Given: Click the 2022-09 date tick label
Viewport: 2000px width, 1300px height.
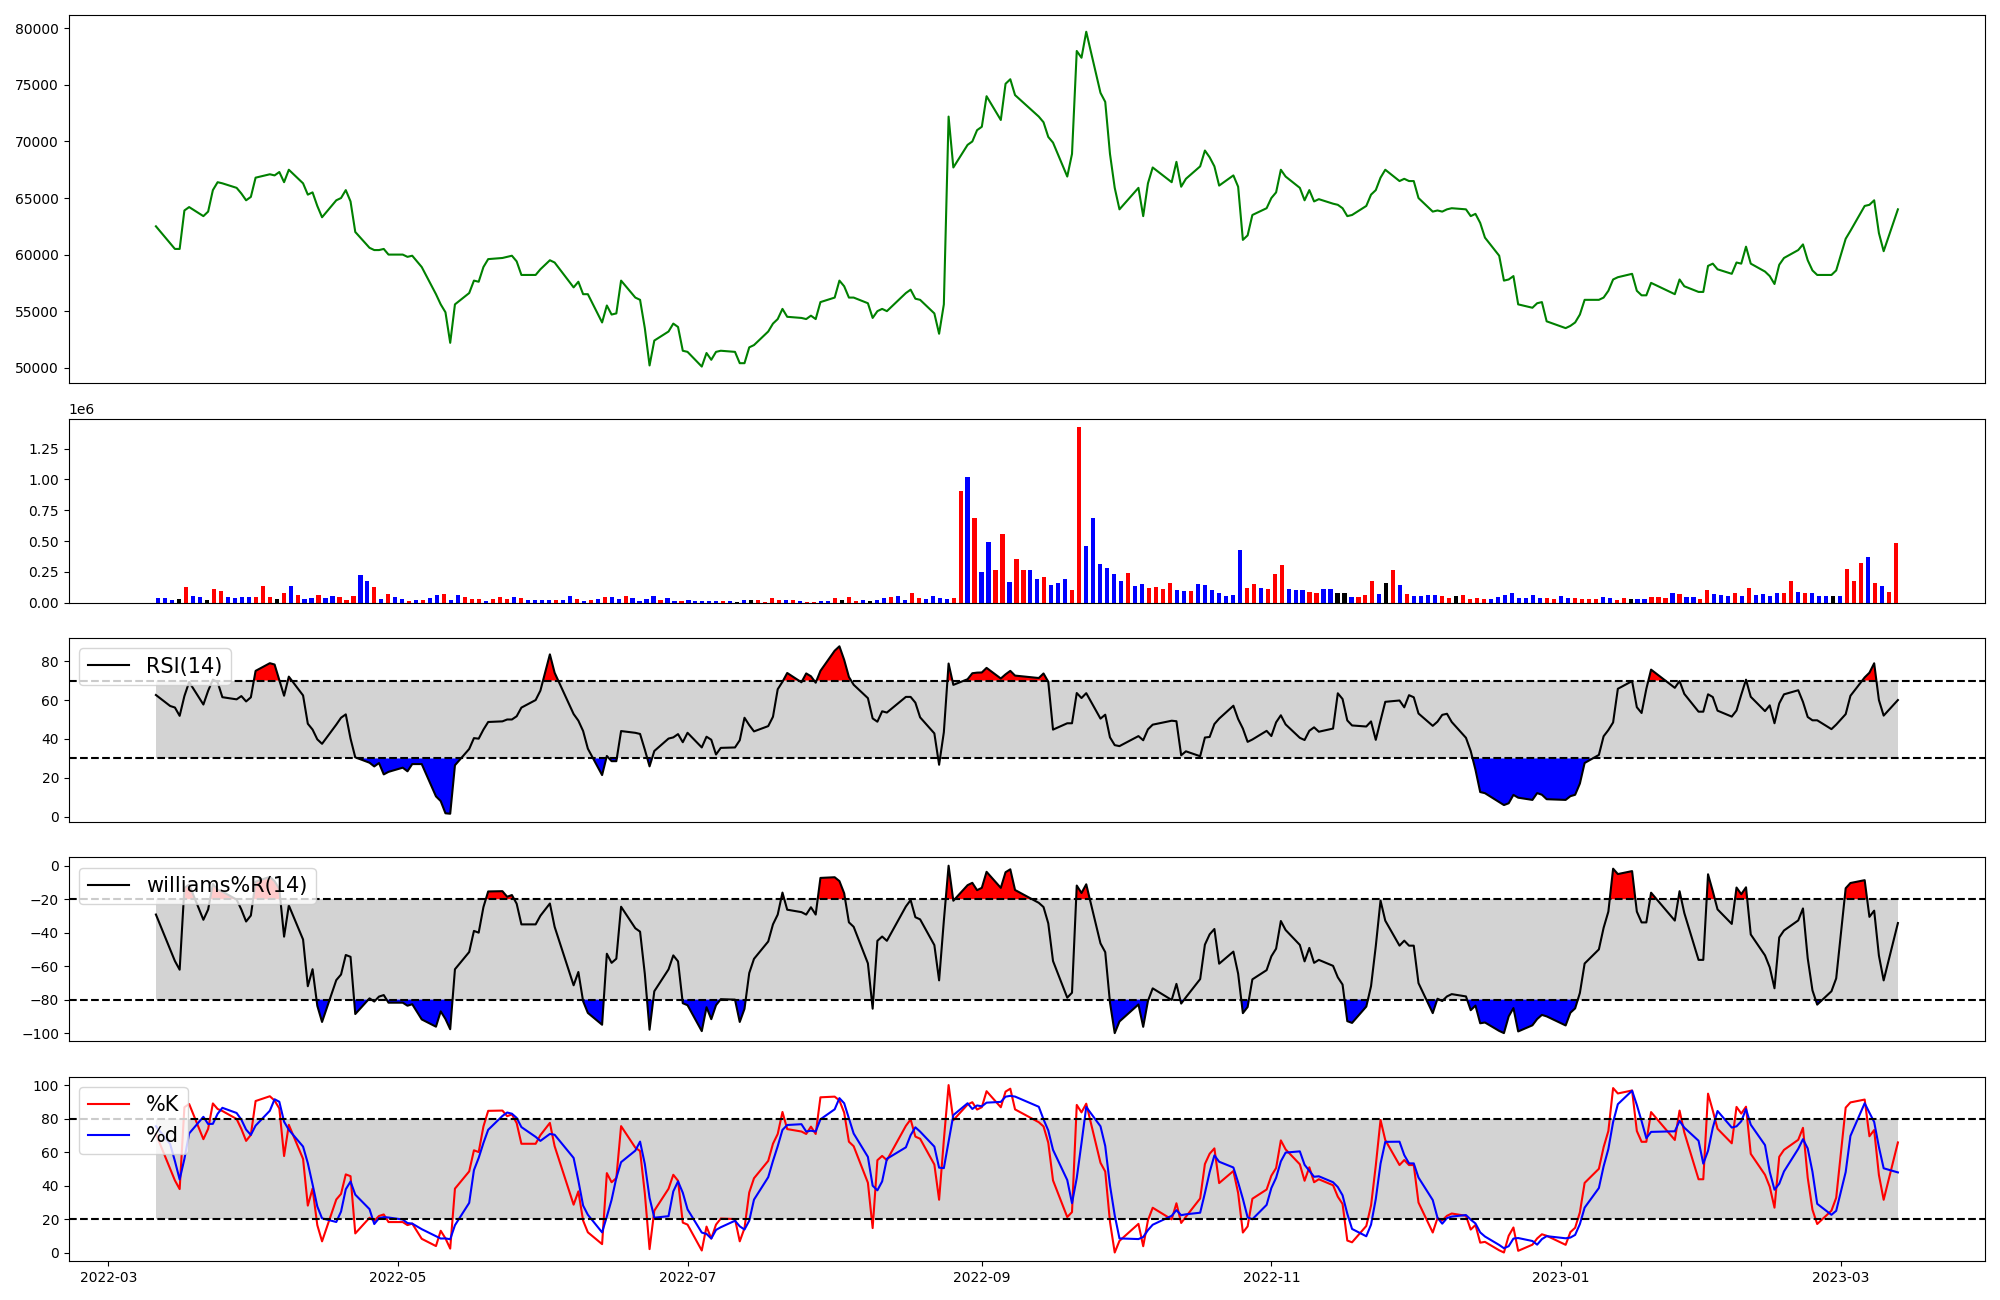Looking at the screenshot, I should 982,1277.
